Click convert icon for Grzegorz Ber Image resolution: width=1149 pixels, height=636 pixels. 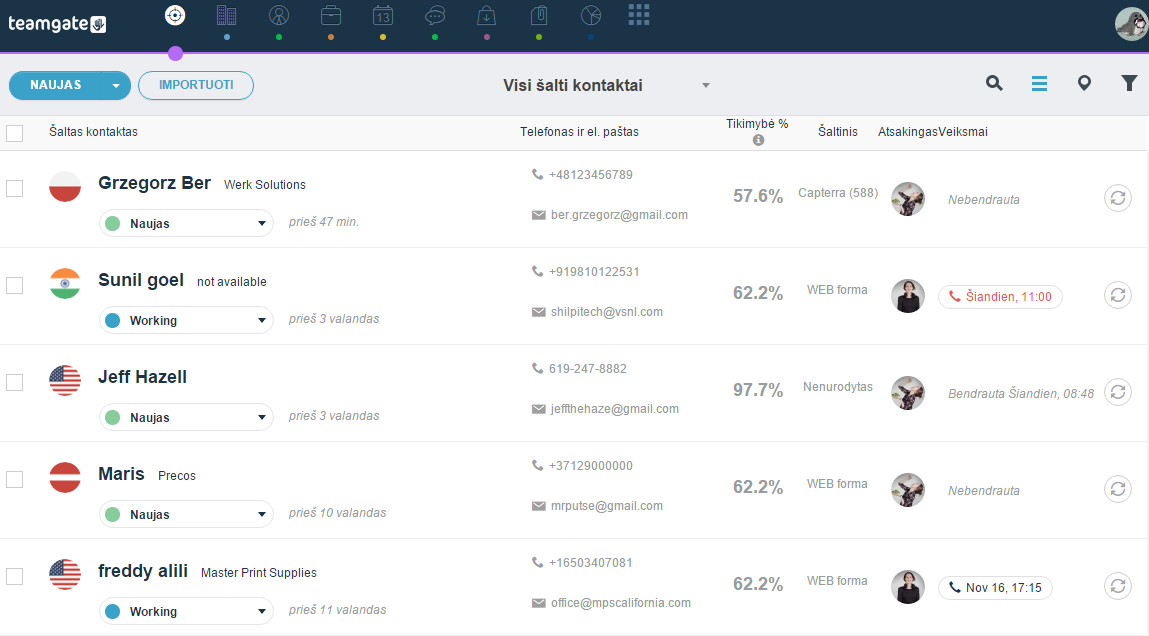tap(1117, 198)
